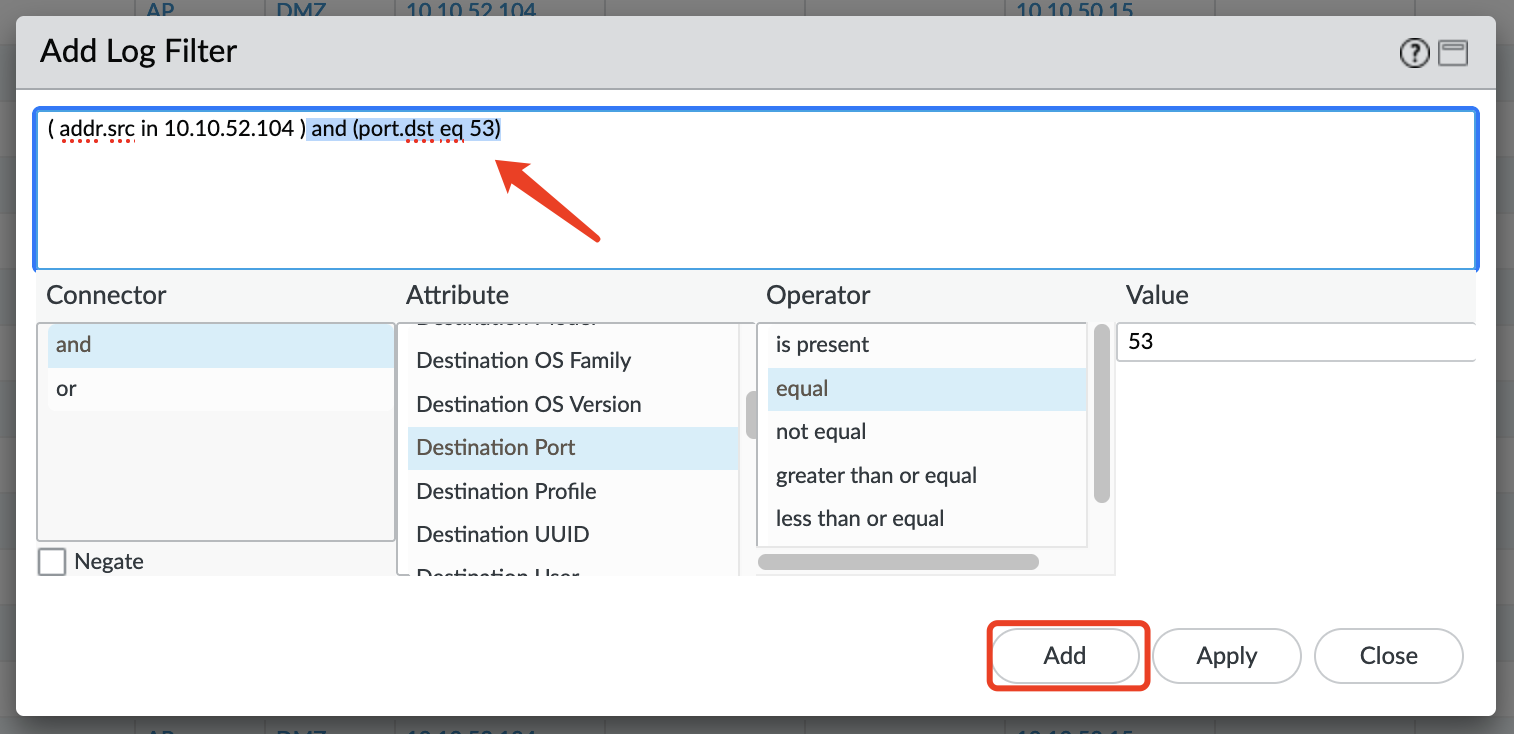This screenshot has width=1514, height=734.
Task: Select the 'is present' operator
Action: pos(927,345)
